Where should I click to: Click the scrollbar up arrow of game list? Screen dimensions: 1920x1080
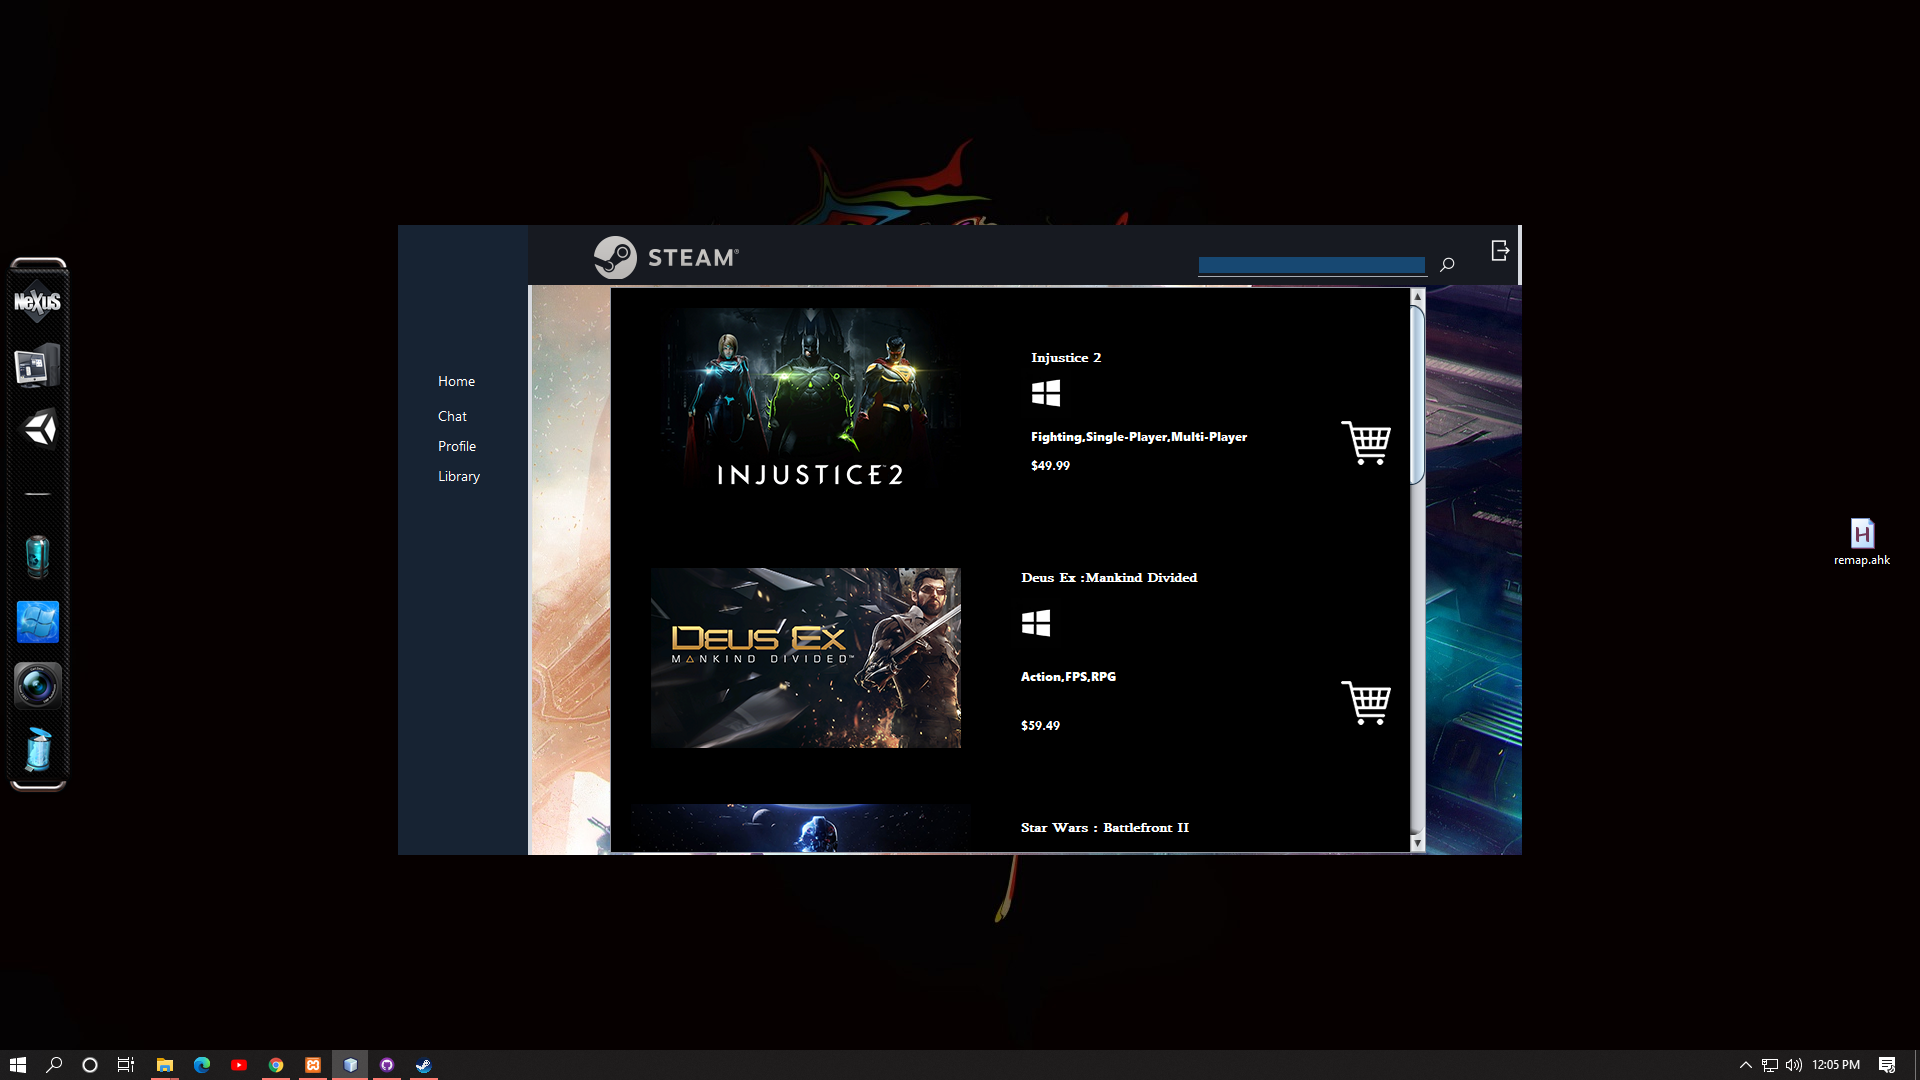(1417, 297)
